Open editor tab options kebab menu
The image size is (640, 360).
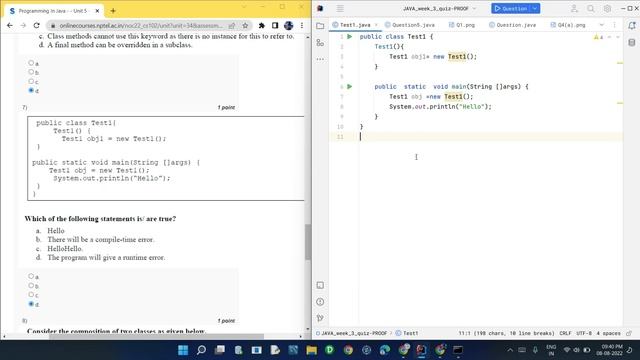(x=614, y=25)
